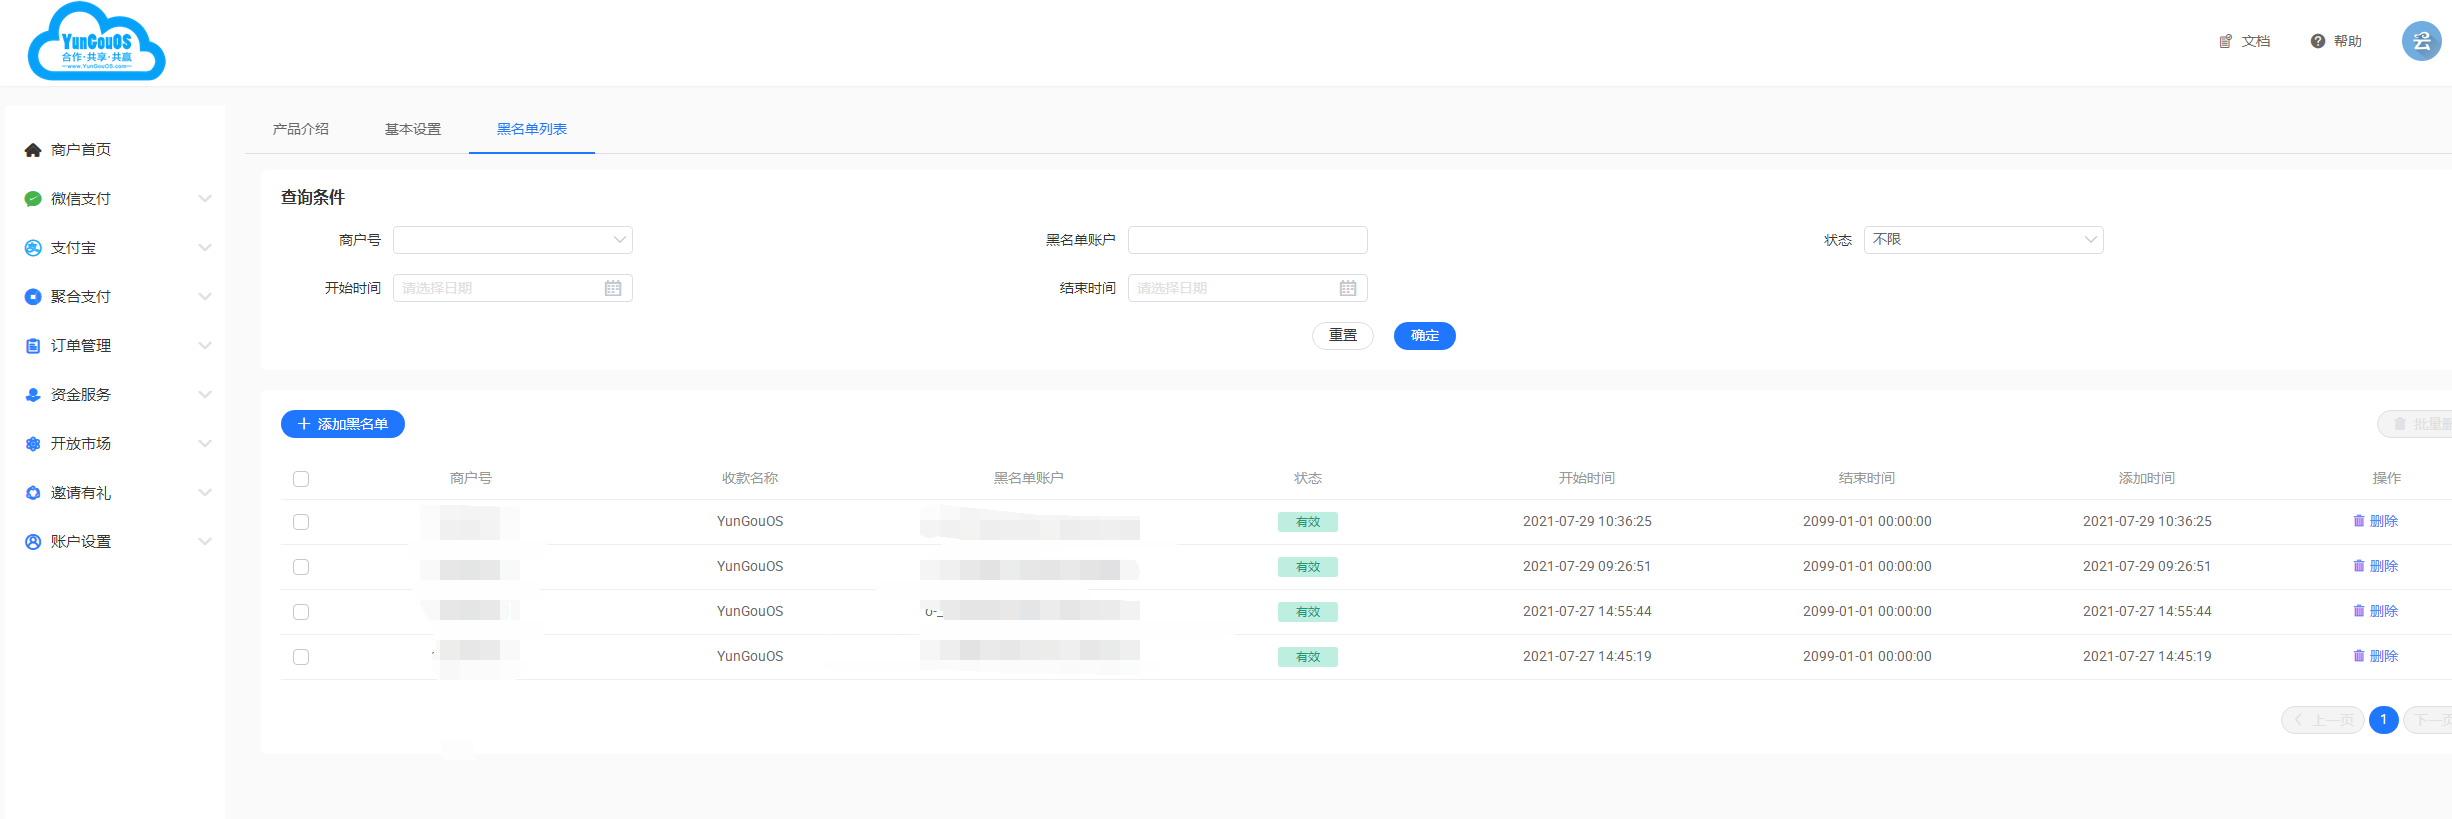Click the 帮助 question mark icon

(2317, 41)
